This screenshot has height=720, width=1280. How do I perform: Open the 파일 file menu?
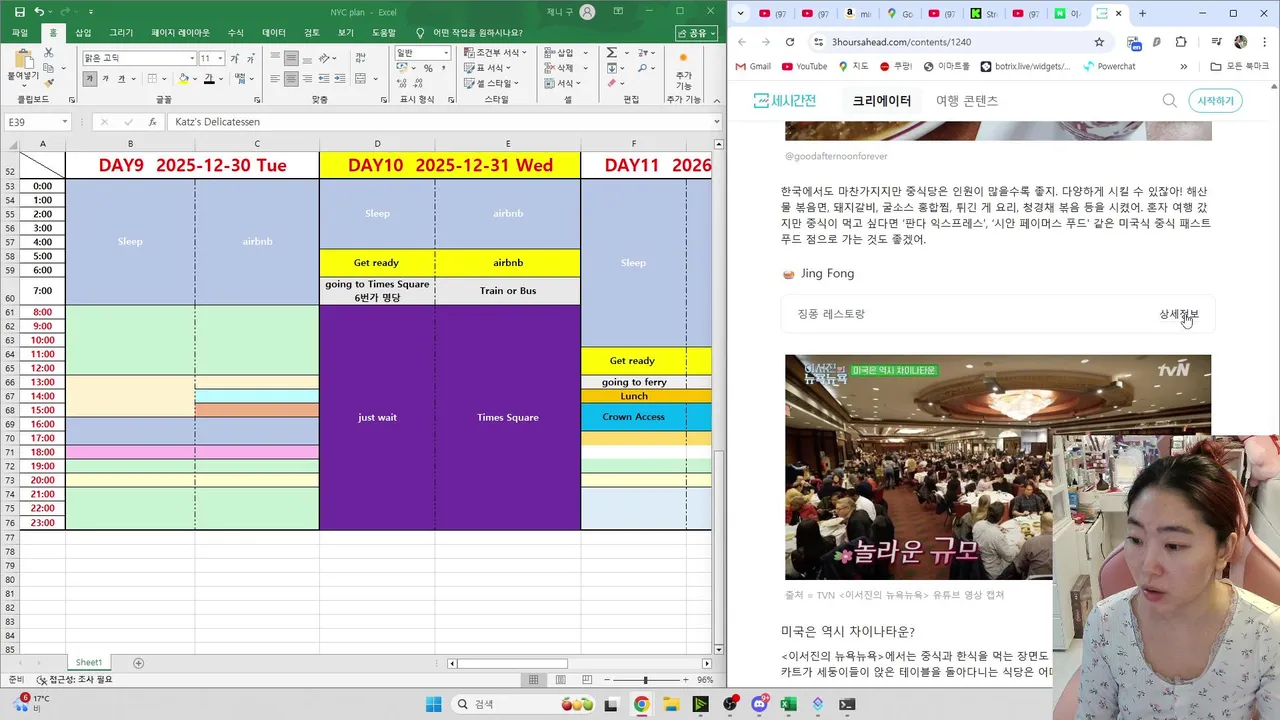[20, 33]
